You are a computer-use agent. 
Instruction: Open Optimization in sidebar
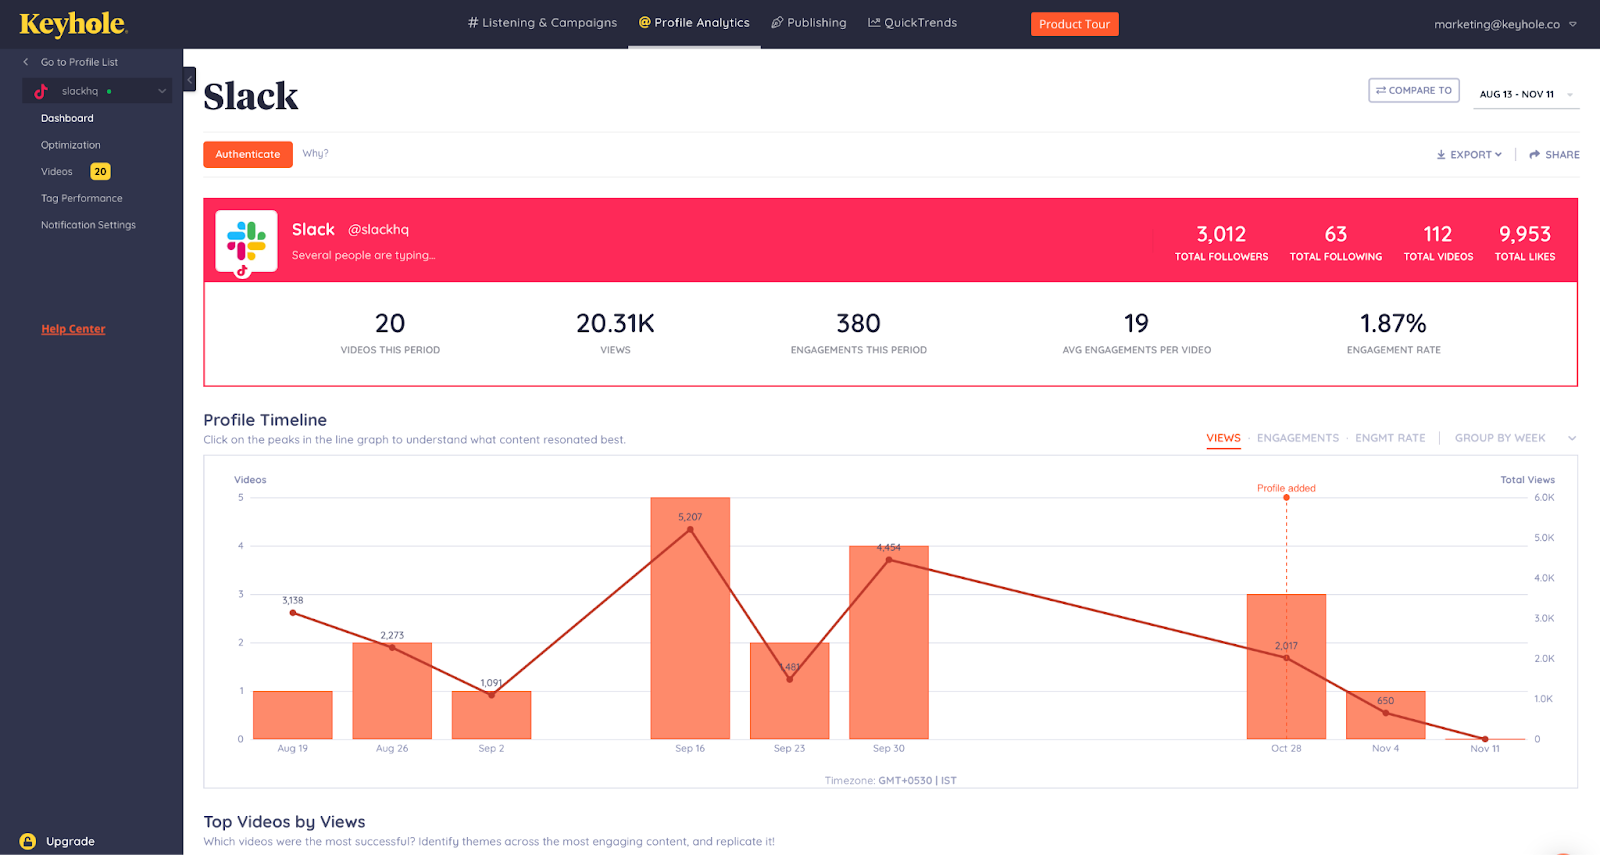[x=70, y=145]
